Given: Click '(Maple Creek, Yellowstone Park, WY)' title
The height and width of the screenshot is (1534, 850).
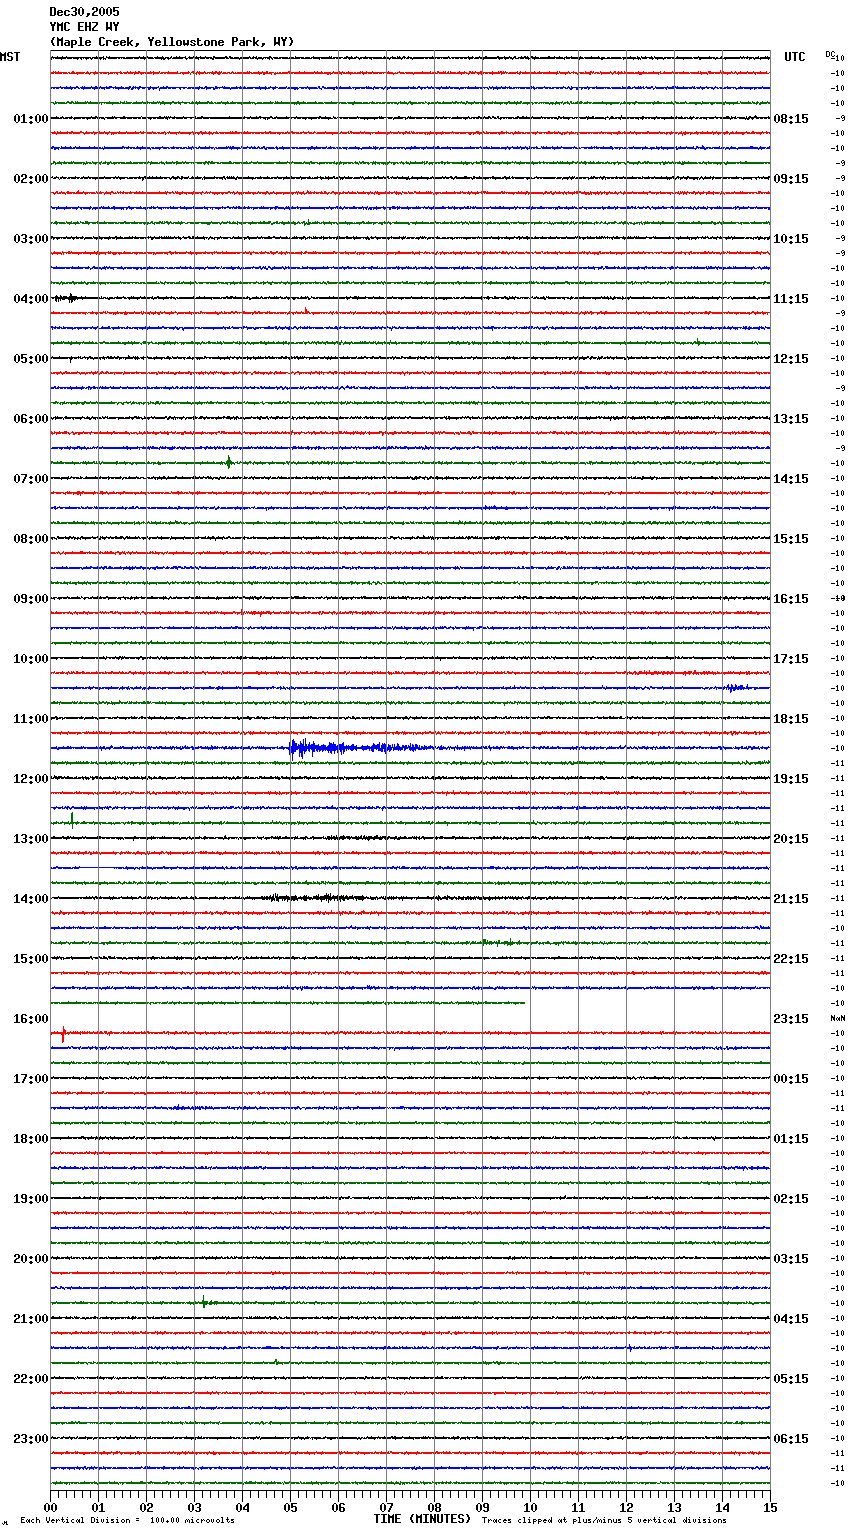Looking at the screenshot, I should 172,42.
